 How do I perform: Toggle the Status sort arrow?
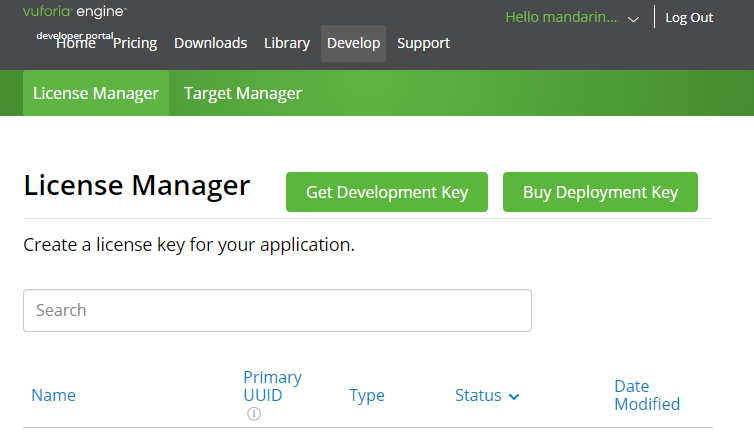tap(514, 397)
